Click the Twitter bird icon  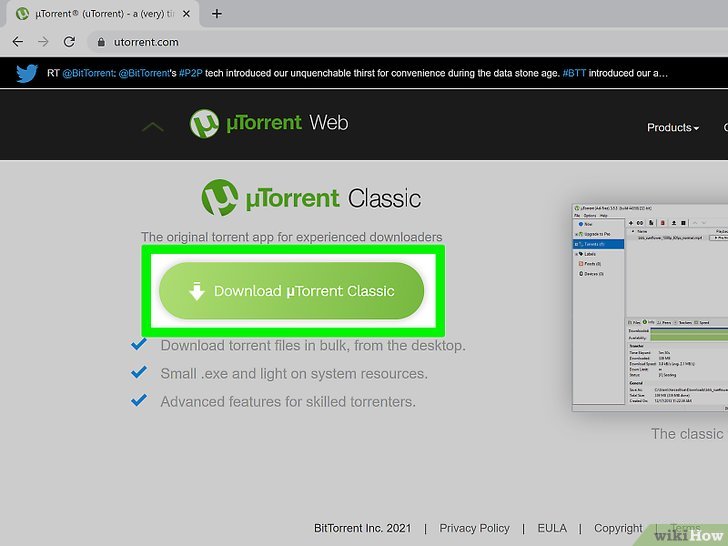pos(27,73)
